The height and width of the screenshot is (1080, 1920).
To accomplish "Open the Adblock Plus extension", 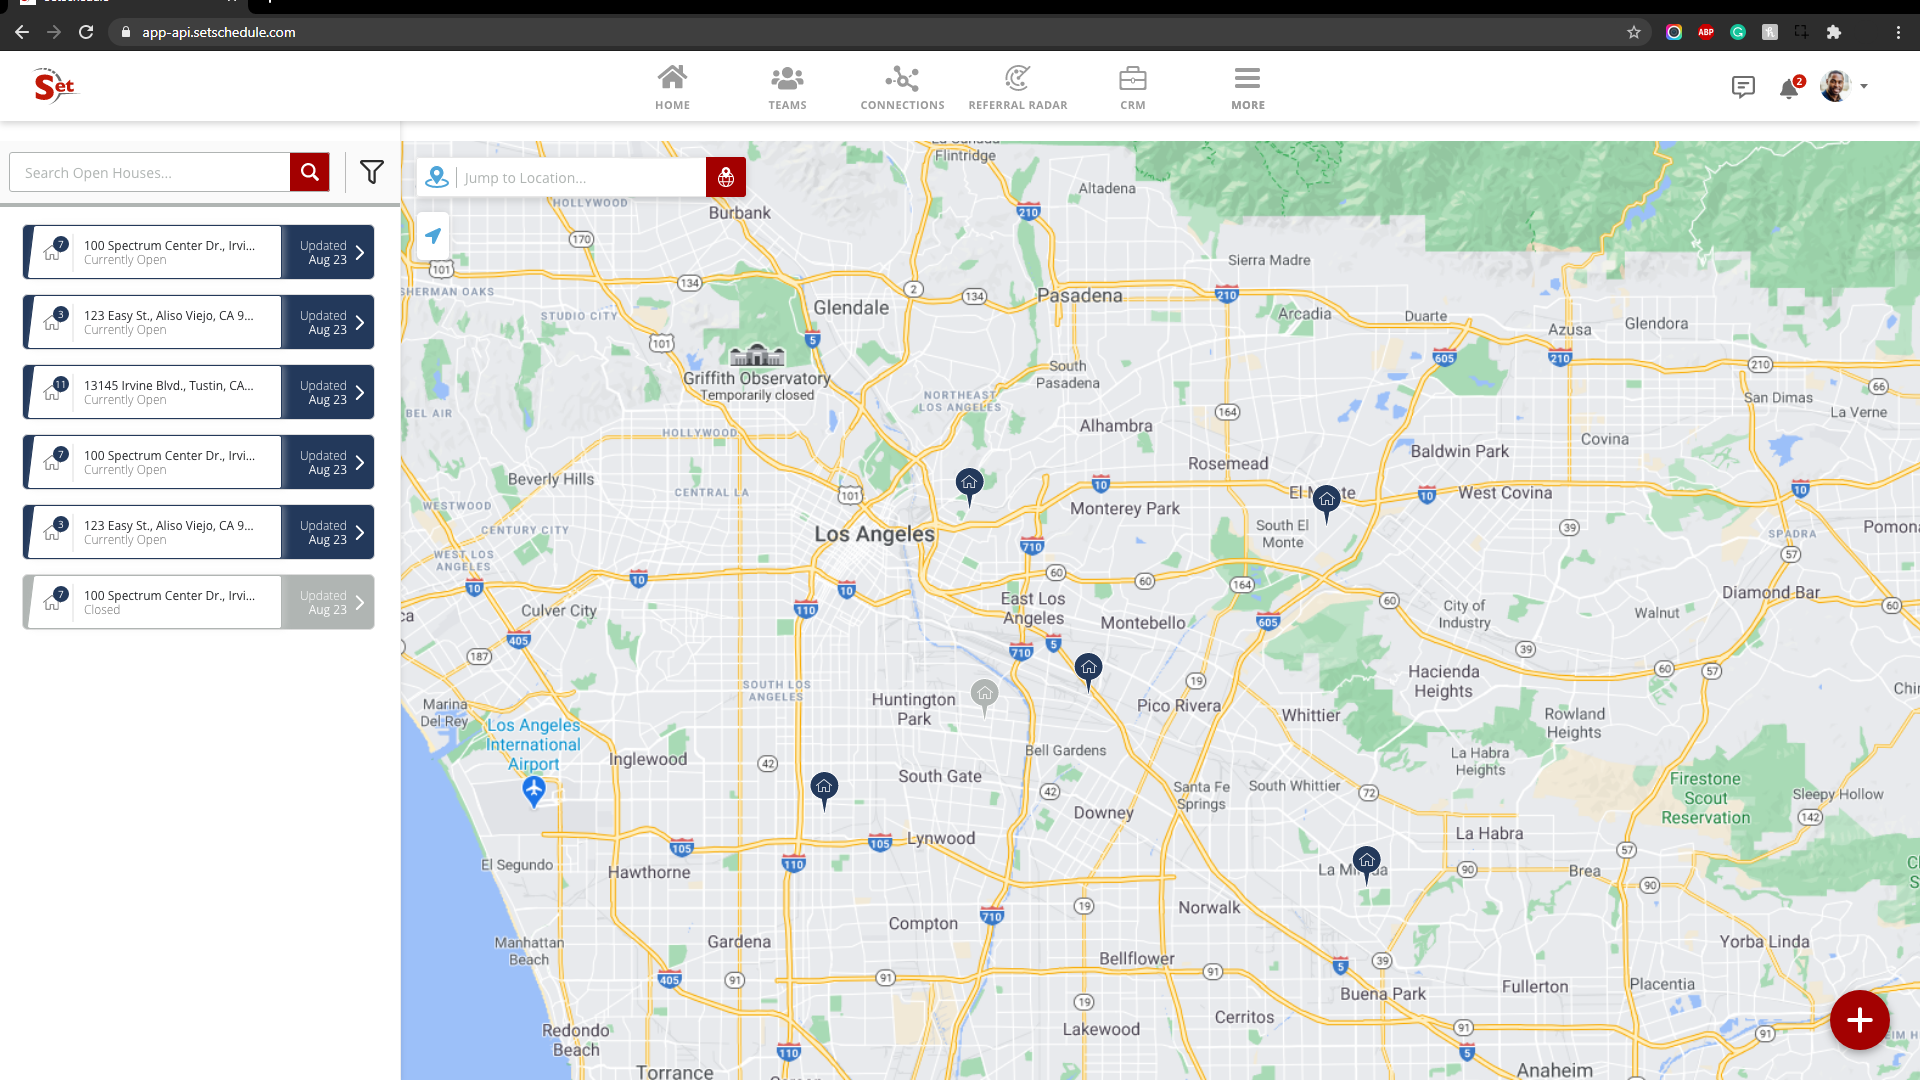I will pyautogui.click(x=1706, y=32).
